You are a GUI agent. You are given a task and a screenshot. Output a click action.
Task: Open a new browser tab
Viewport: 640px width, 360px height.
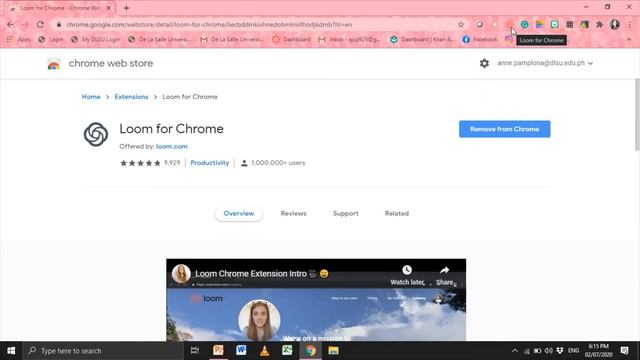pos(126,8)
